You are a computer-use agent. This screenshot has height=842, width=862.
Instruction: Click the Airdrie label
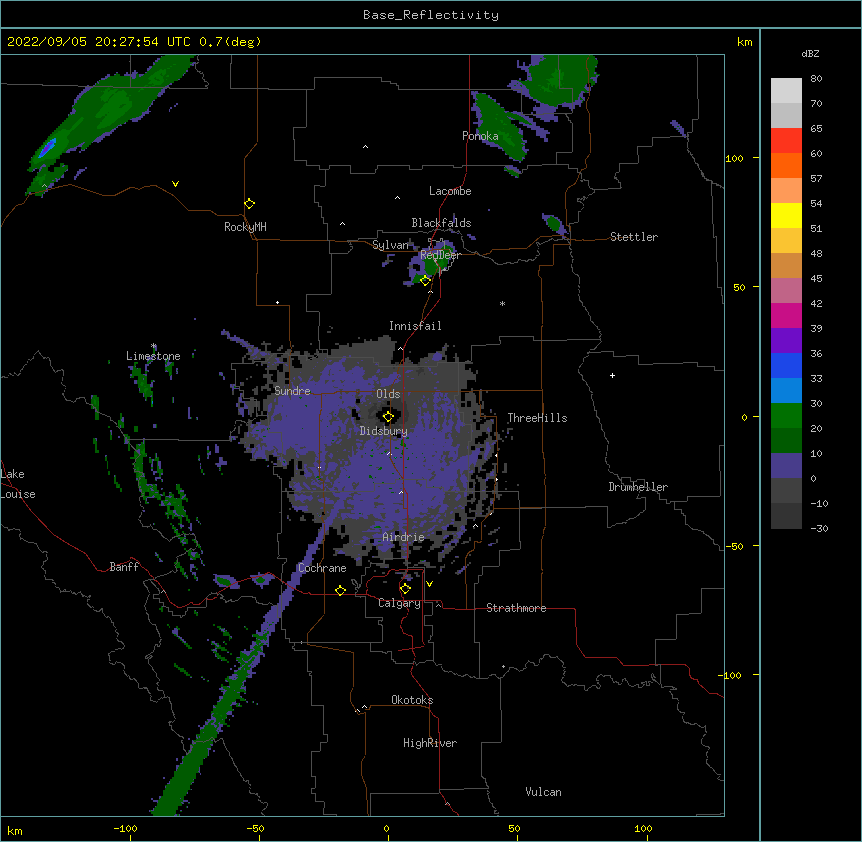click(x=404, y=537)
